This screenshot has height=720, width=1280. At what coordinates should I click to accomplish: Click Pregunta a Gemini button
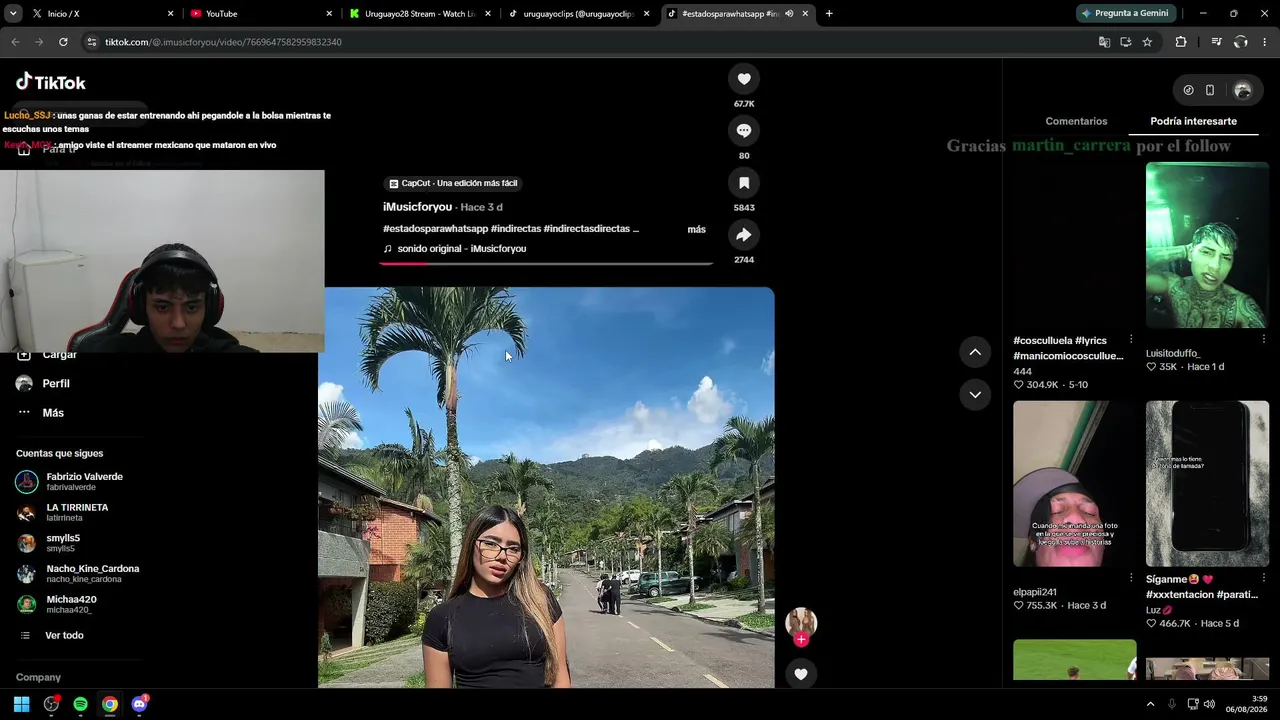[x=1124, y=14]
